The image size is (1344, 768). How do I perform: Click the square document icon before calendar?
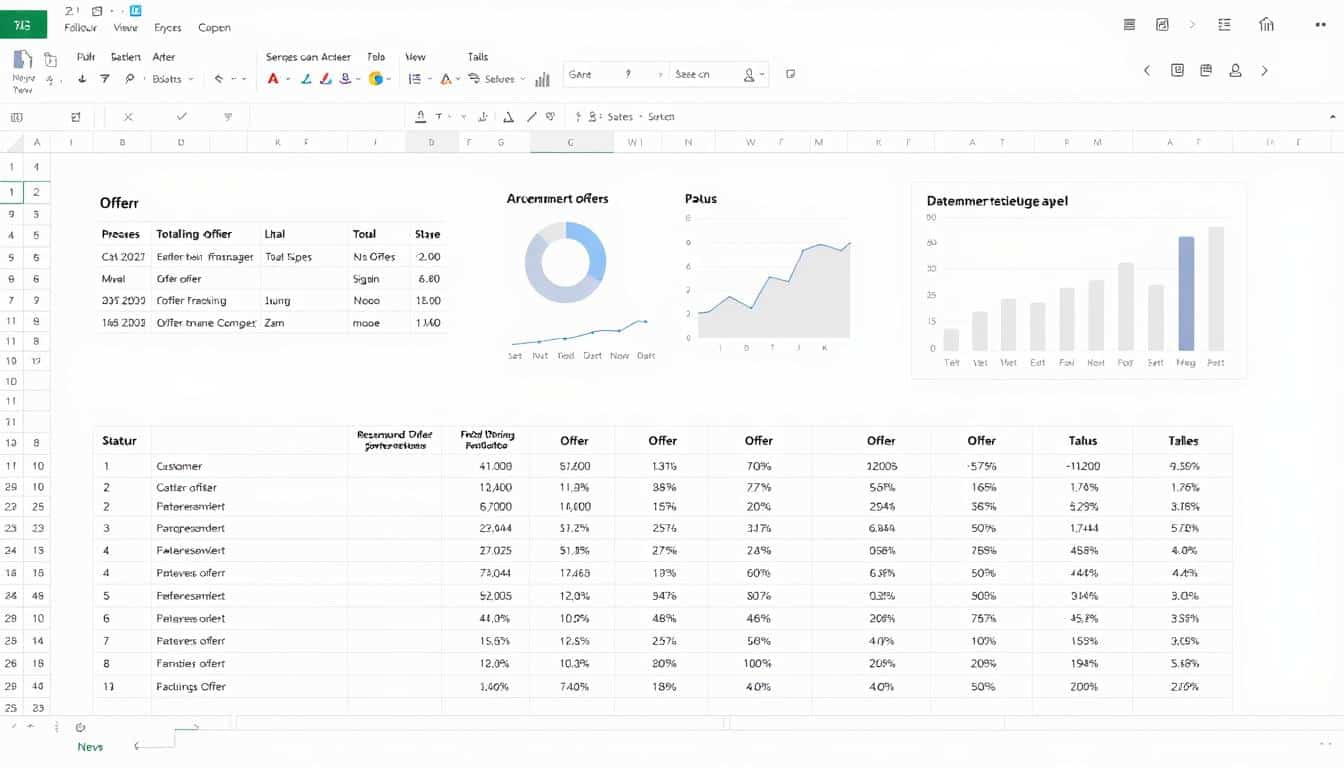click(1177, 71)
